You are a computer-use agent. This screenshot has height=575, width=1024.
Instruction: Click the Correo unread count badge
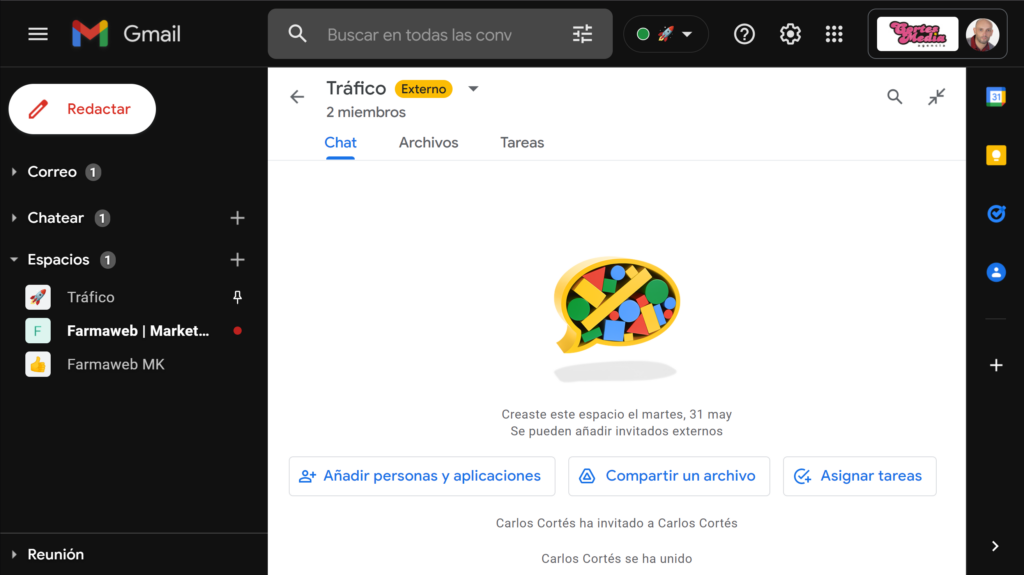tap(93, 172)
